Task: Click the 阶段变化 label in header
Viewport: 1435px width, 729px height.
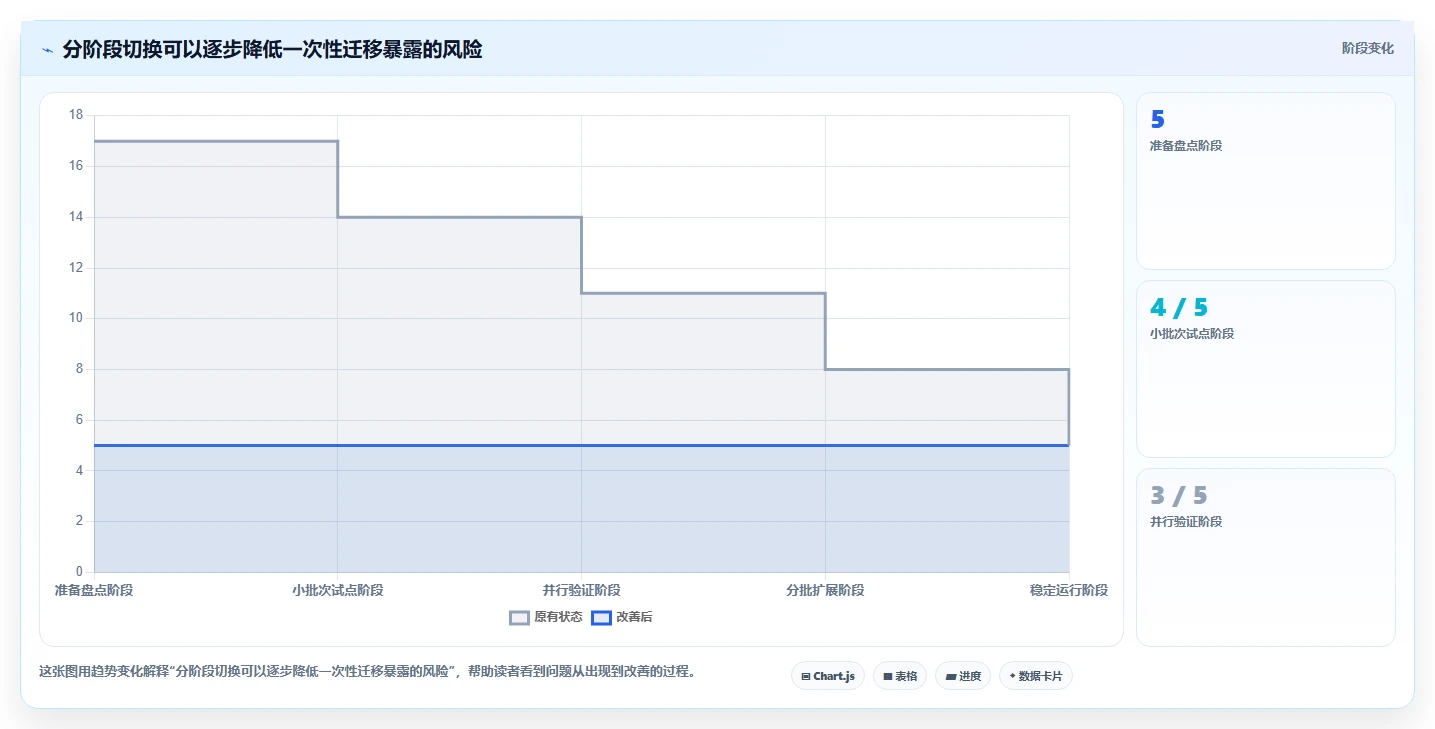Action: coord(1367,48)
